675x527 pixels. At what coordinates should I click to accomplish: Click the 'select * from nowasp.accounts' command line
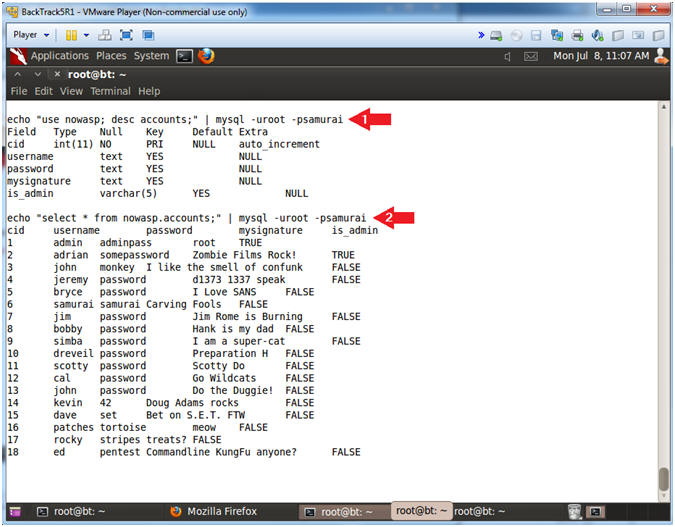coord(186,218)
